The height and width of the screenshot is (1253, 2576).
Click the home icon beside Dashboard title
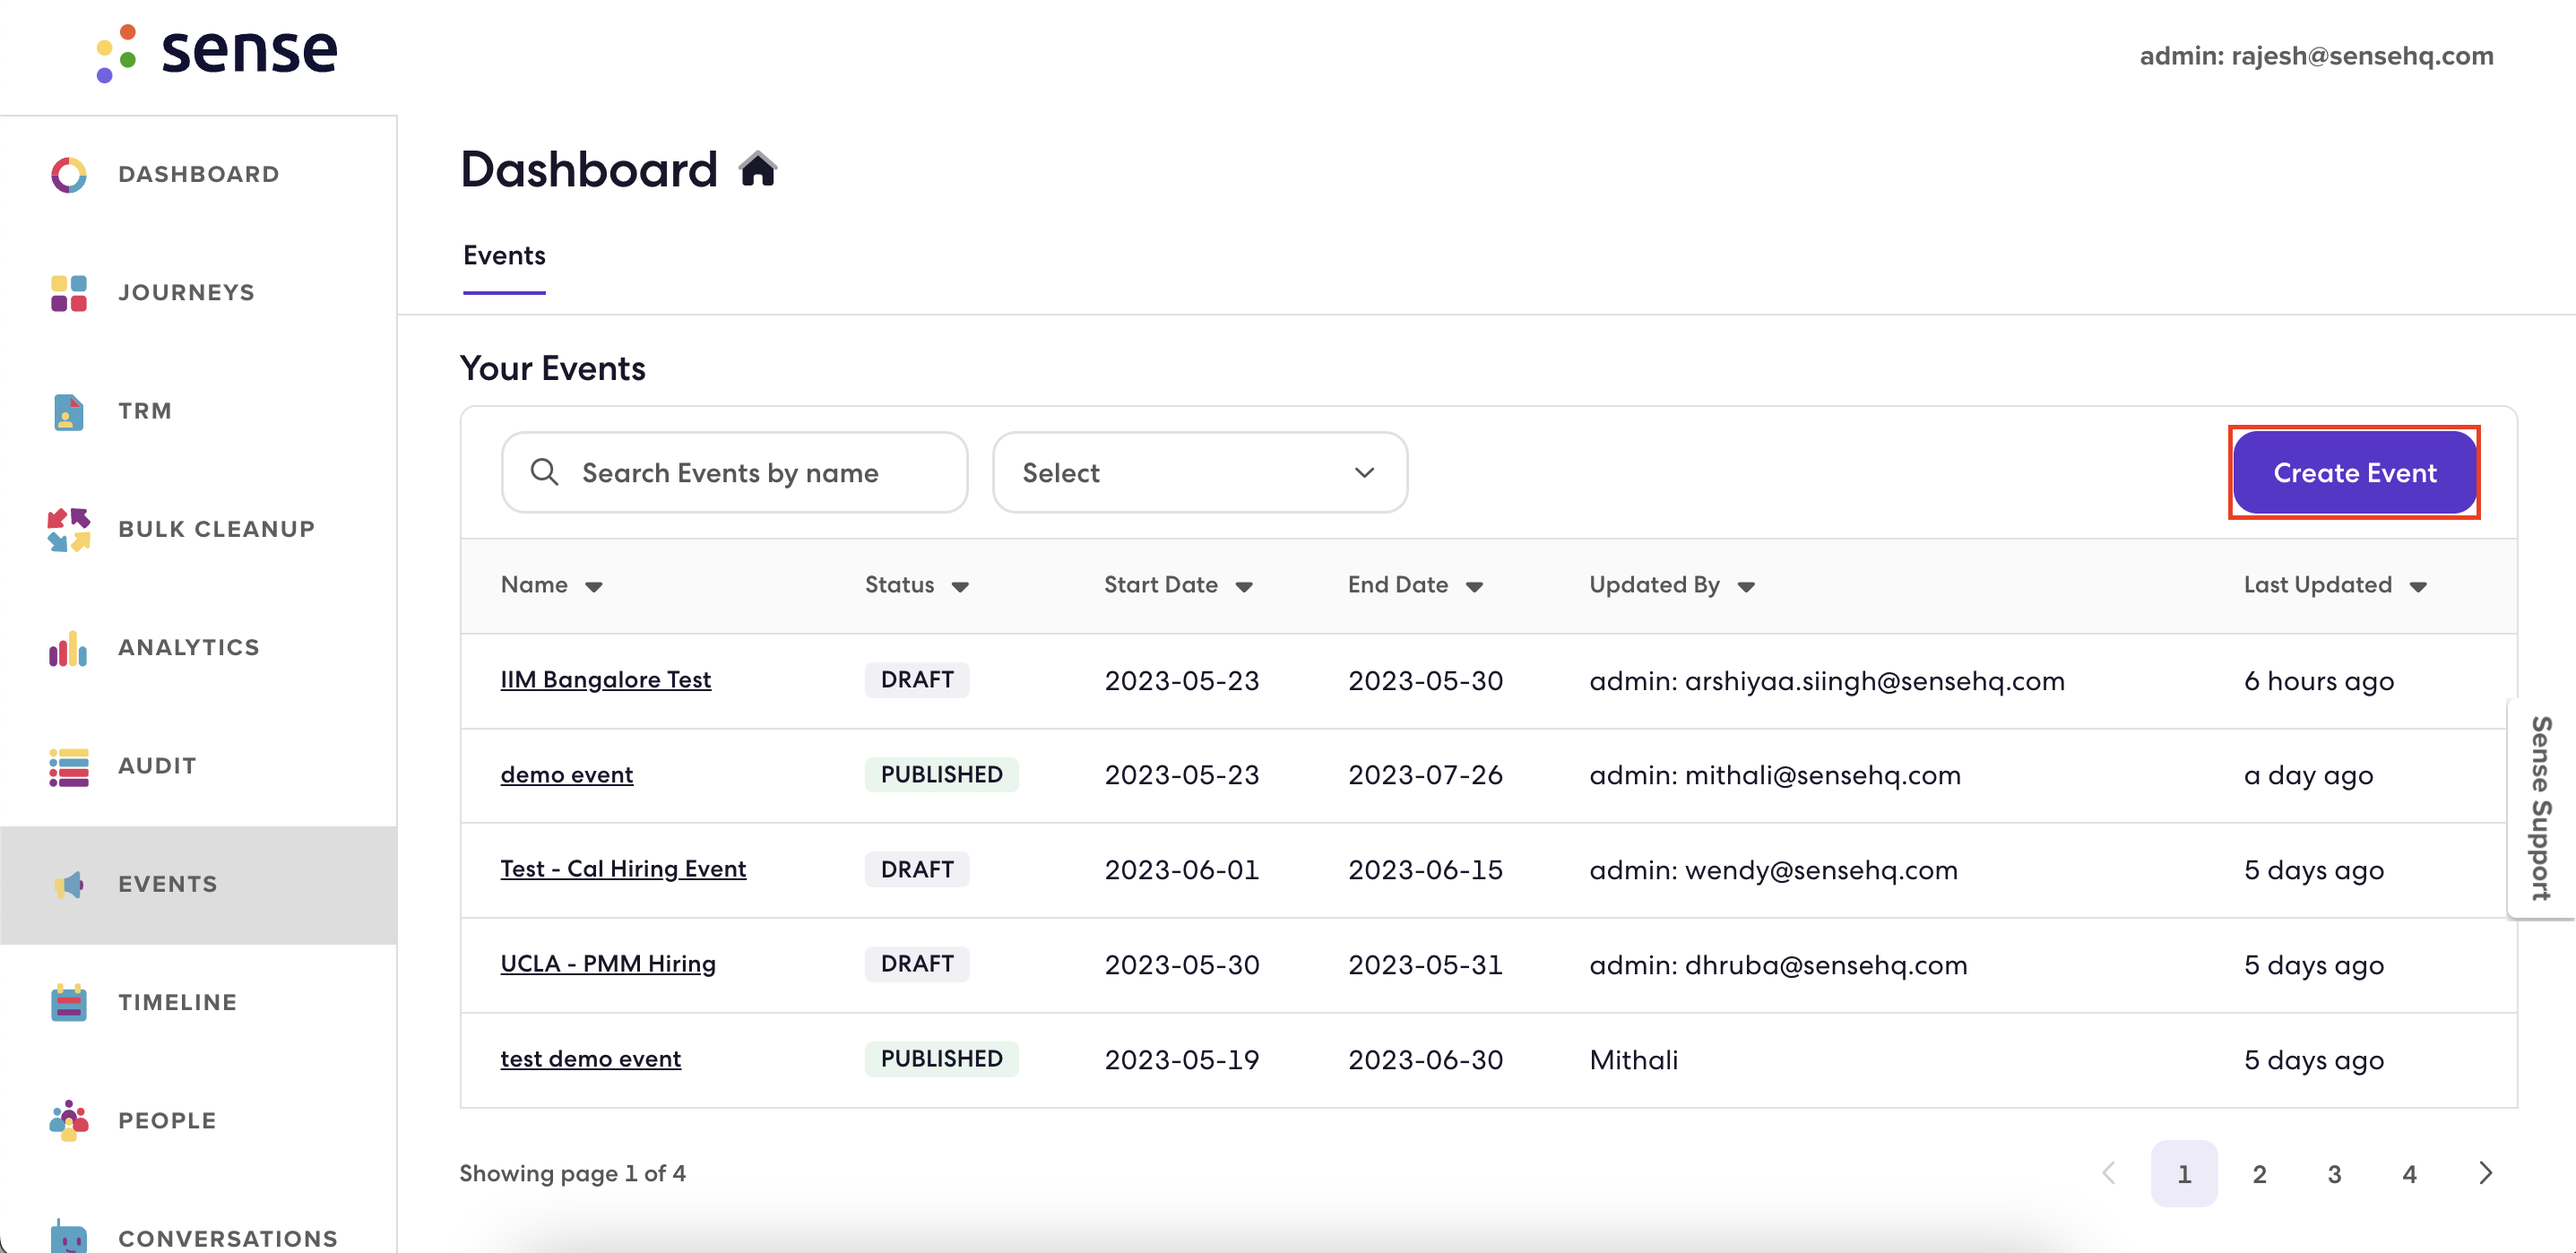[758, 169]
